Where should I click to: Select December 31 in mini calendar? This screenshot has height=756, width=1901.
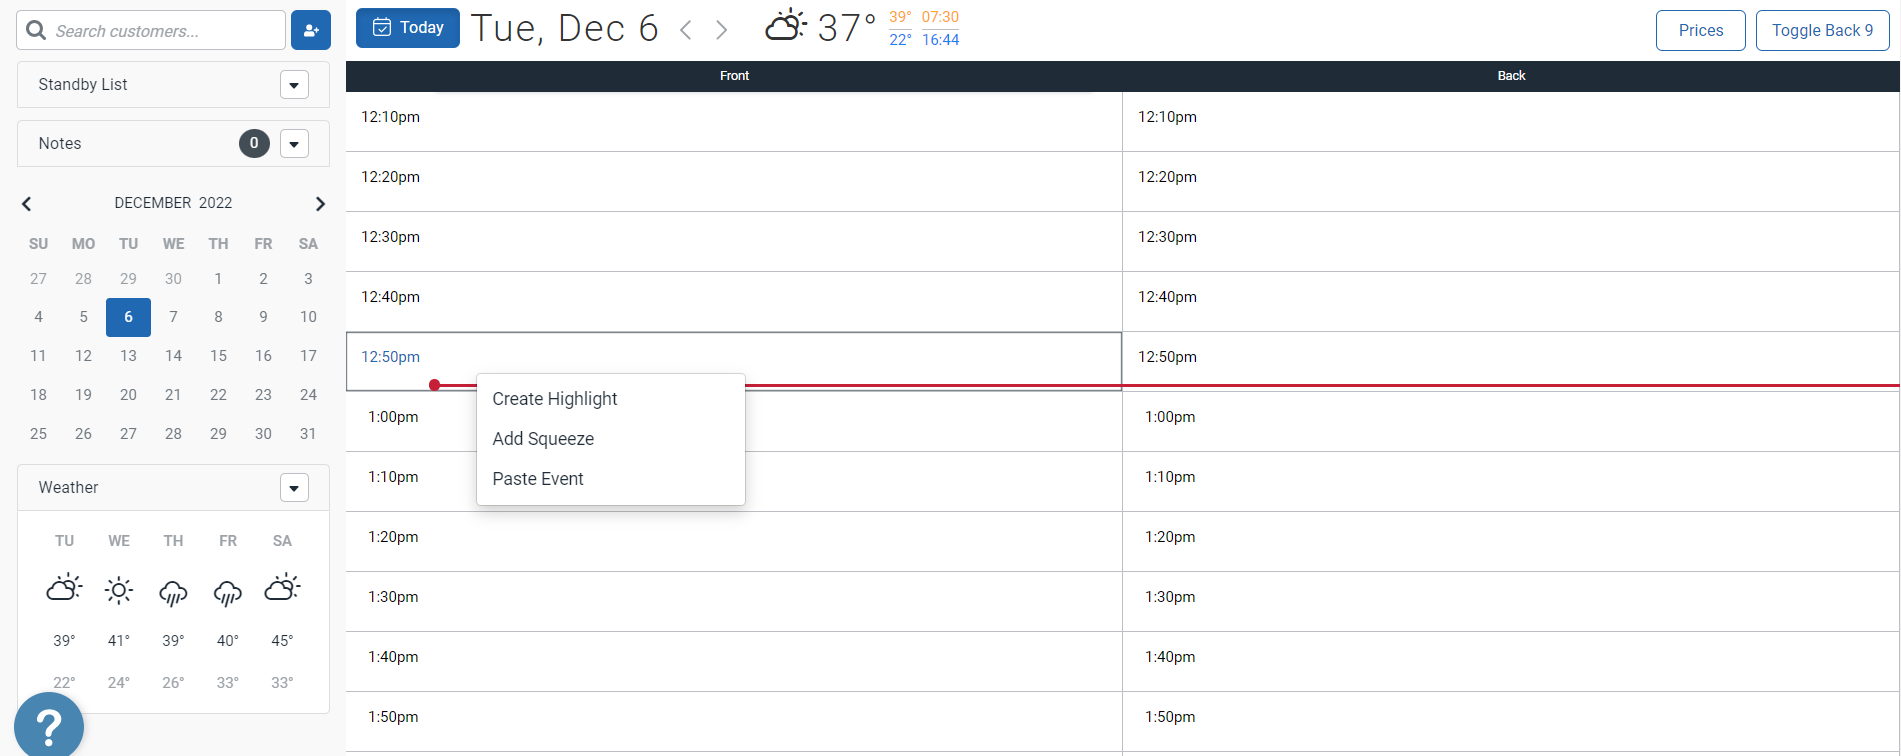(x=308, y=434)
